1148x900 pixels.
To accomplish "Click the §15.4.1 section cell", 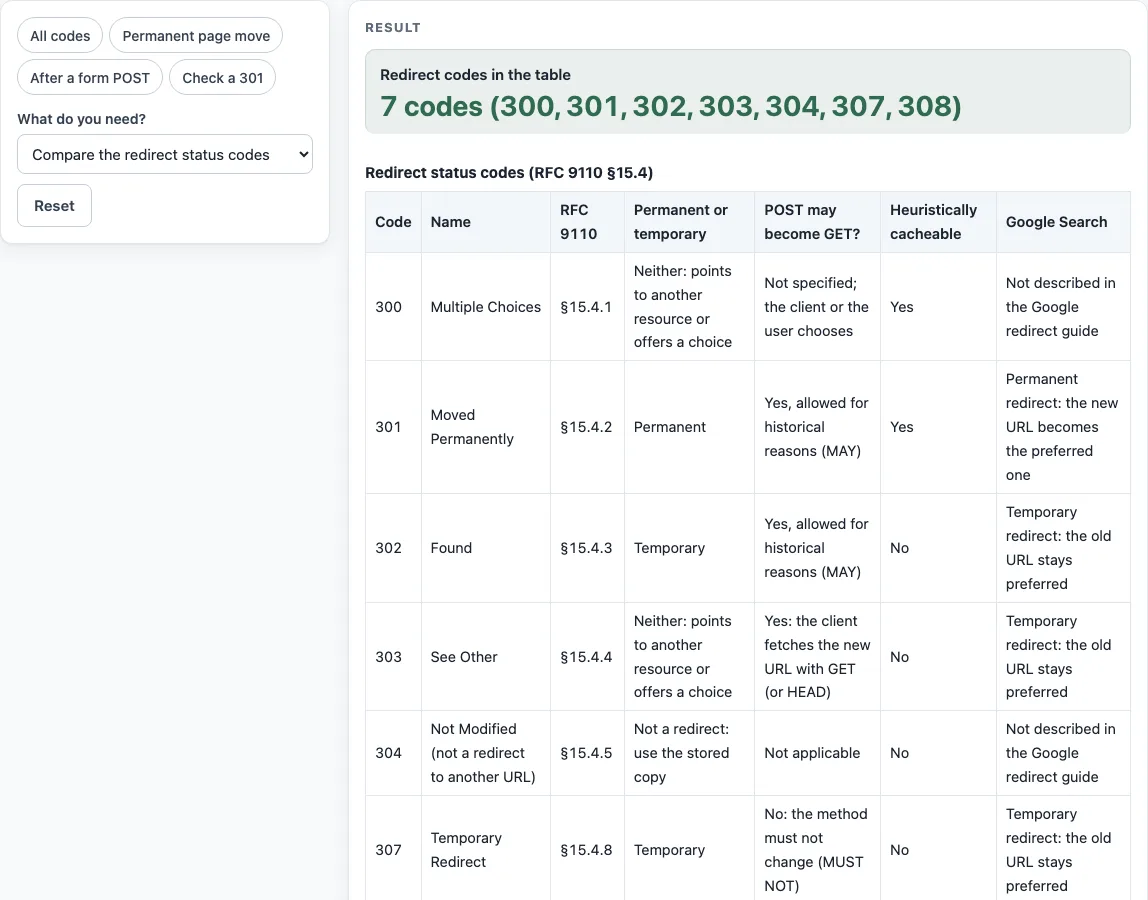I will point(587,307).
